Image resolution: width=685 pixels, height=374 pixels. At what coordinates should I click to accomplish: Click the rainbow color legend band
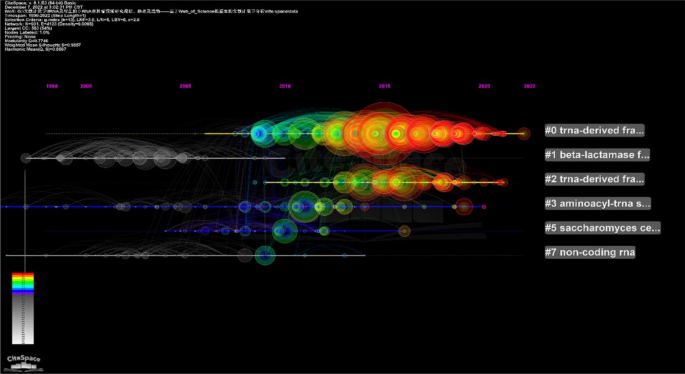click(x=23, y=283)
